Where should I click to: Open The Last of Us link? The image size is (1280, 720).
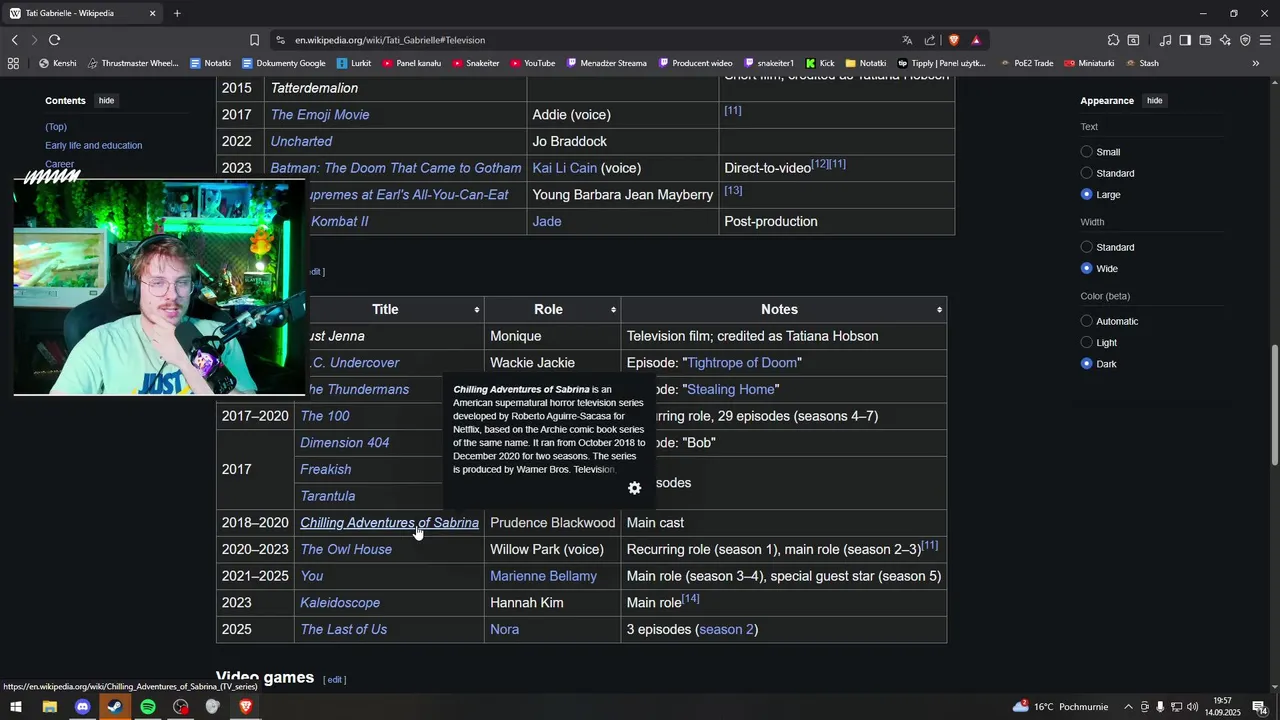pyautogui.click(x=343, y=630)
